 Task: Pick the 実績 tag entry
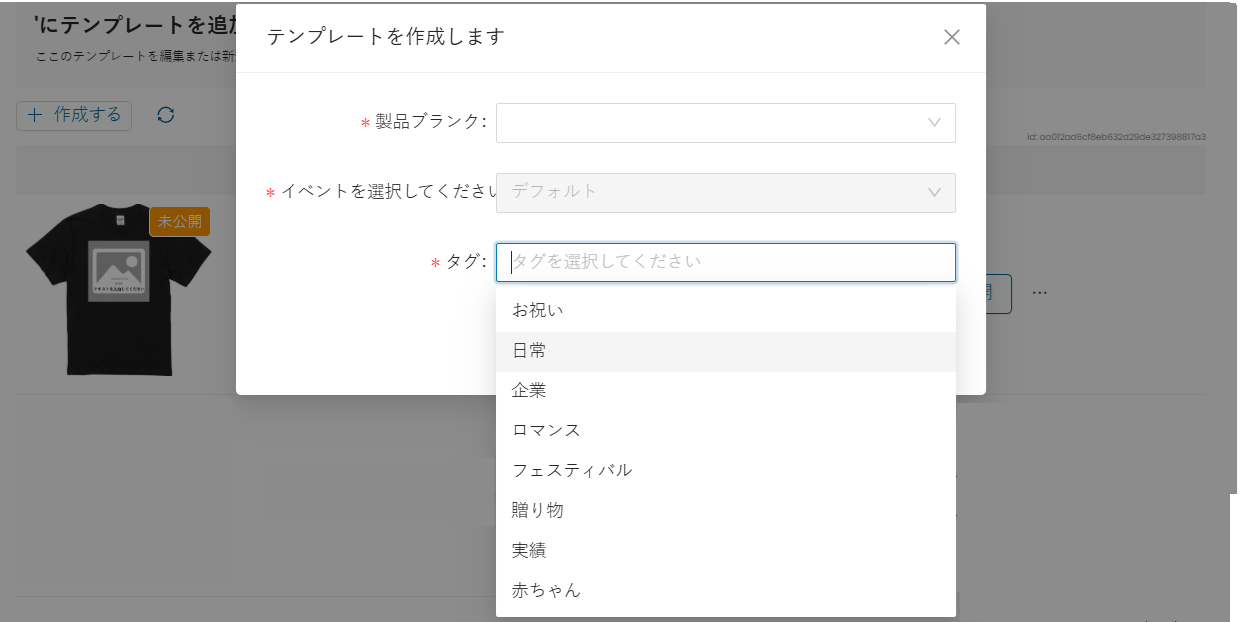[x=529, y=550]
